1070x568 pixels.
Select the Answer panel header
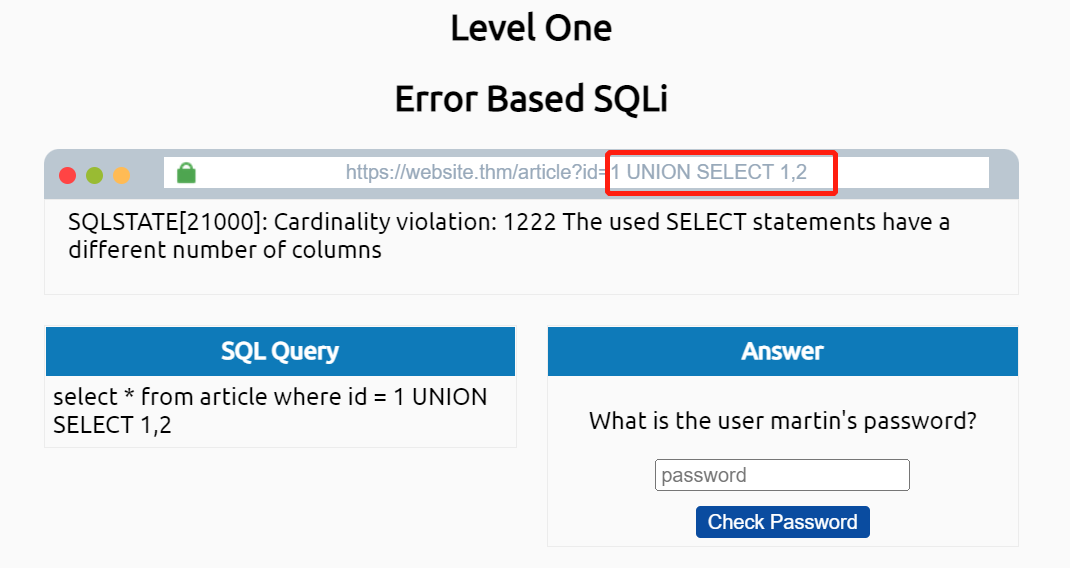point(782,351)
